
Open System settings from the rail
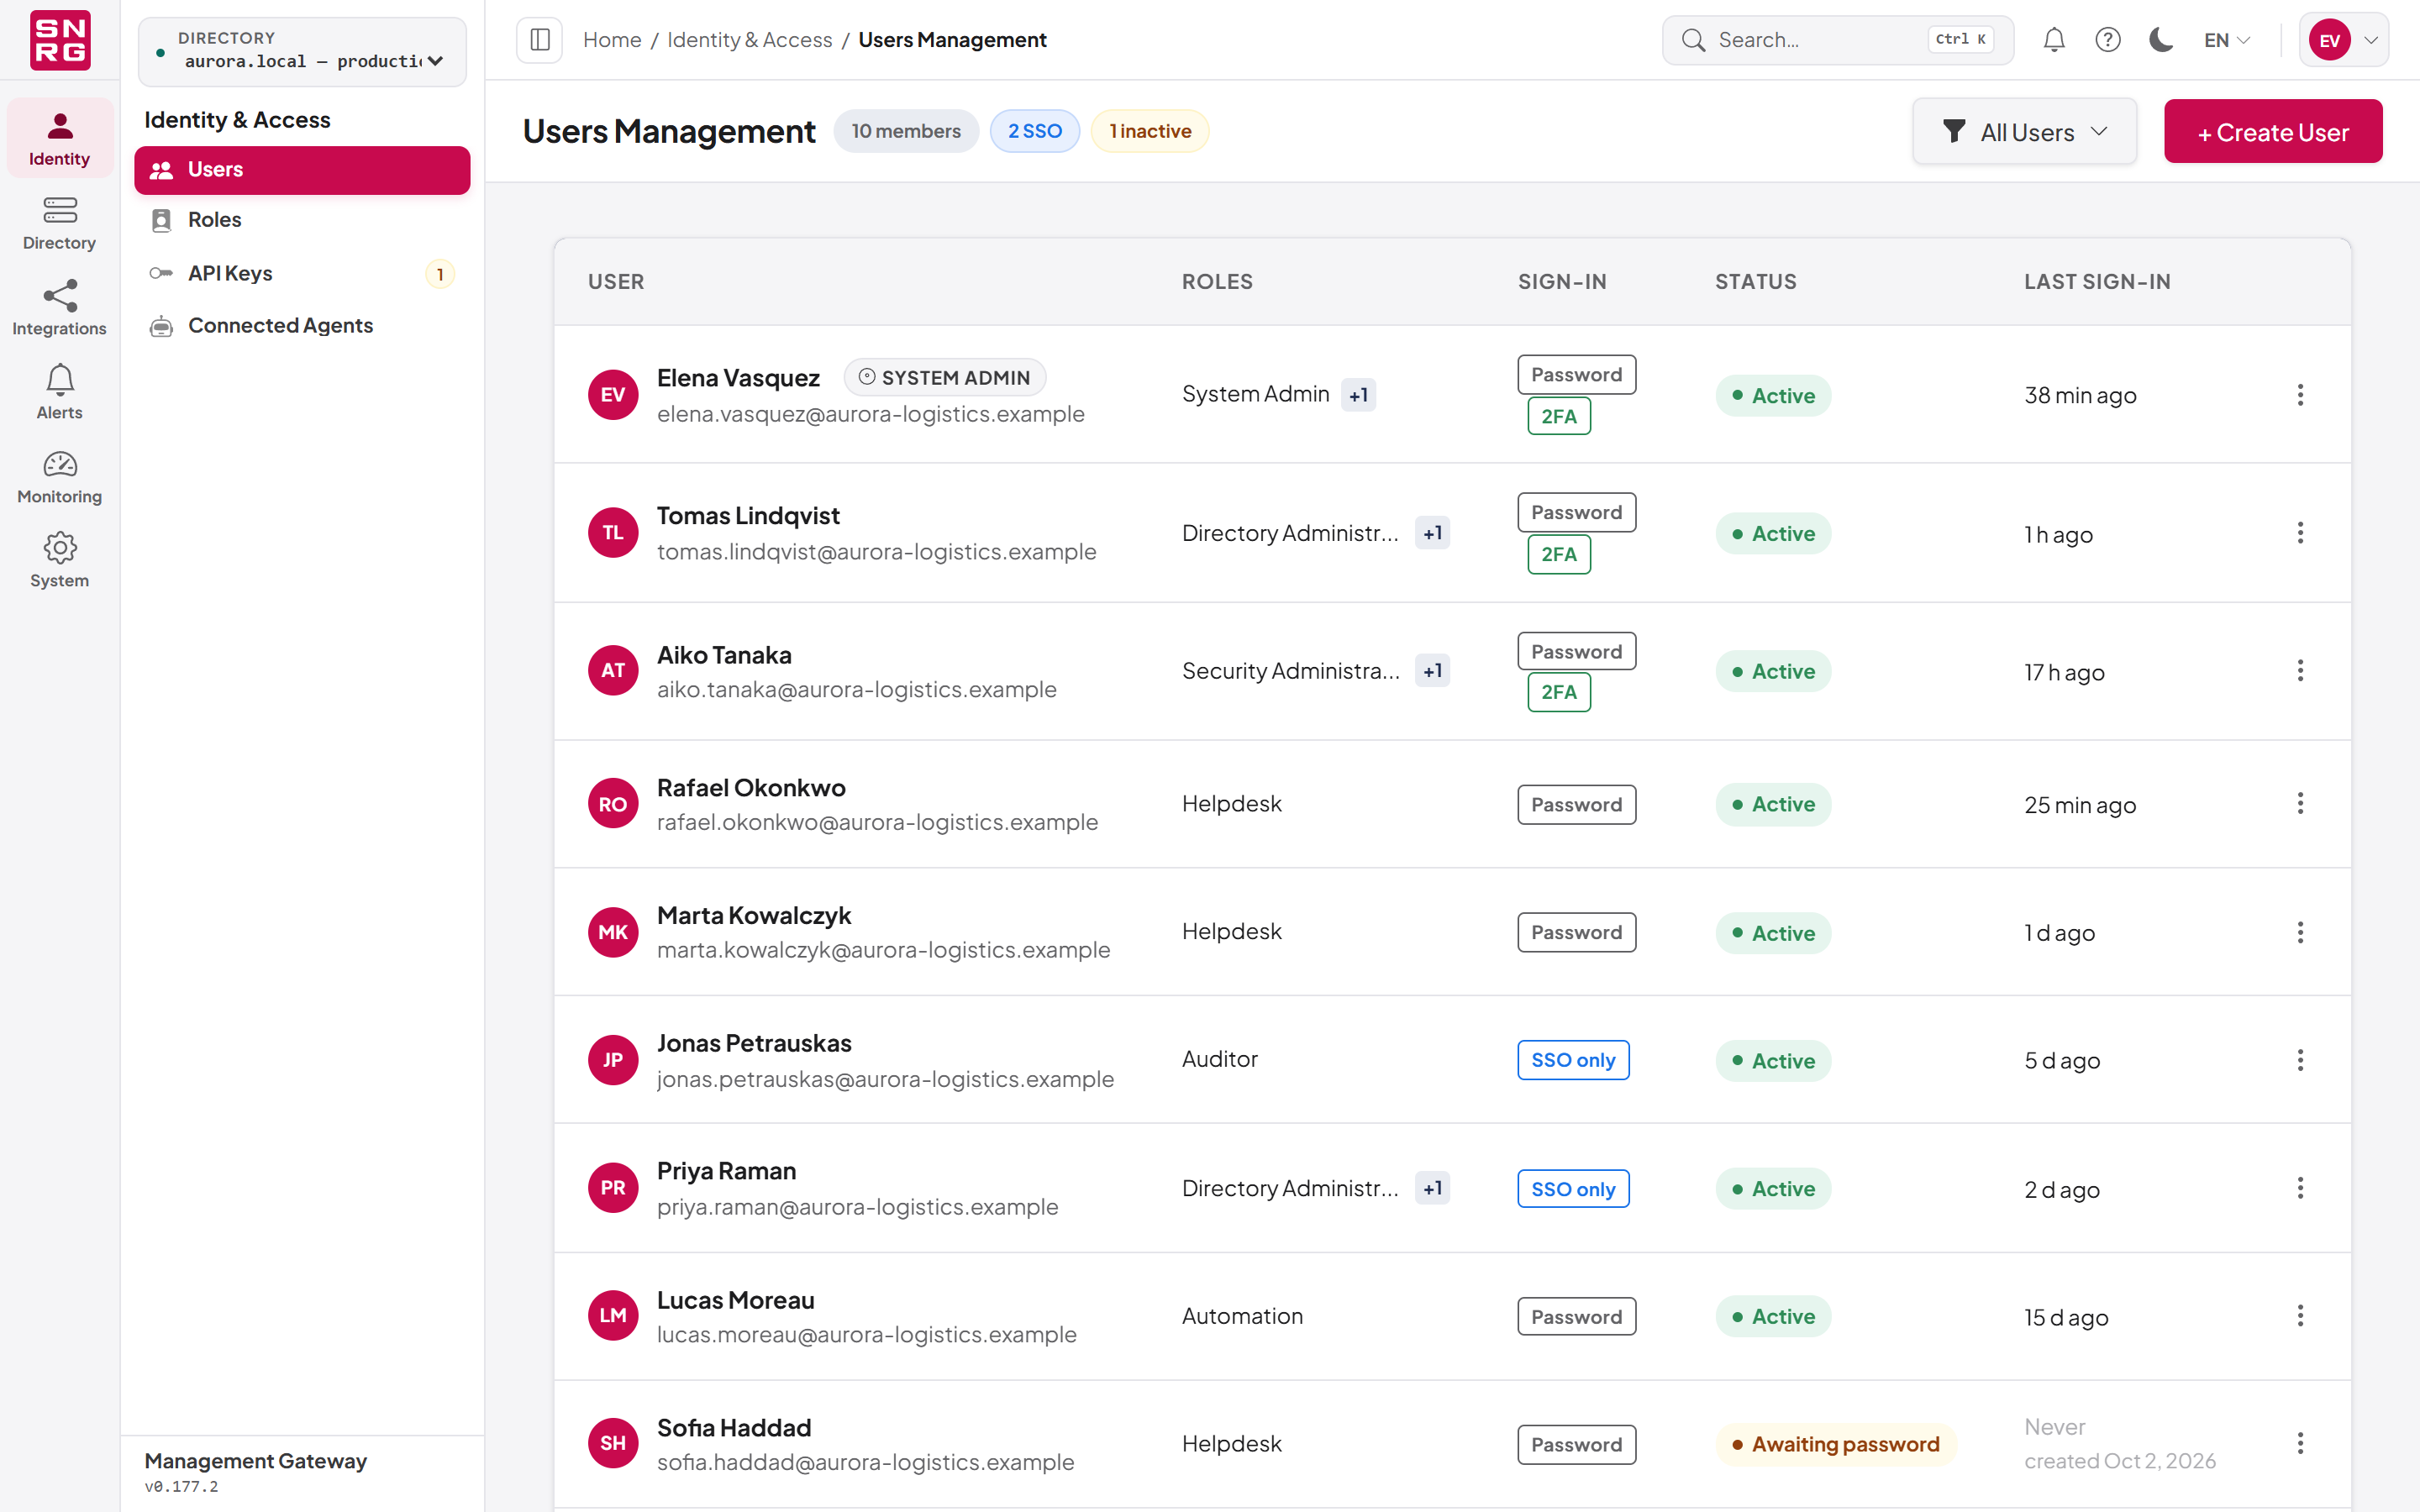[60, 560]
